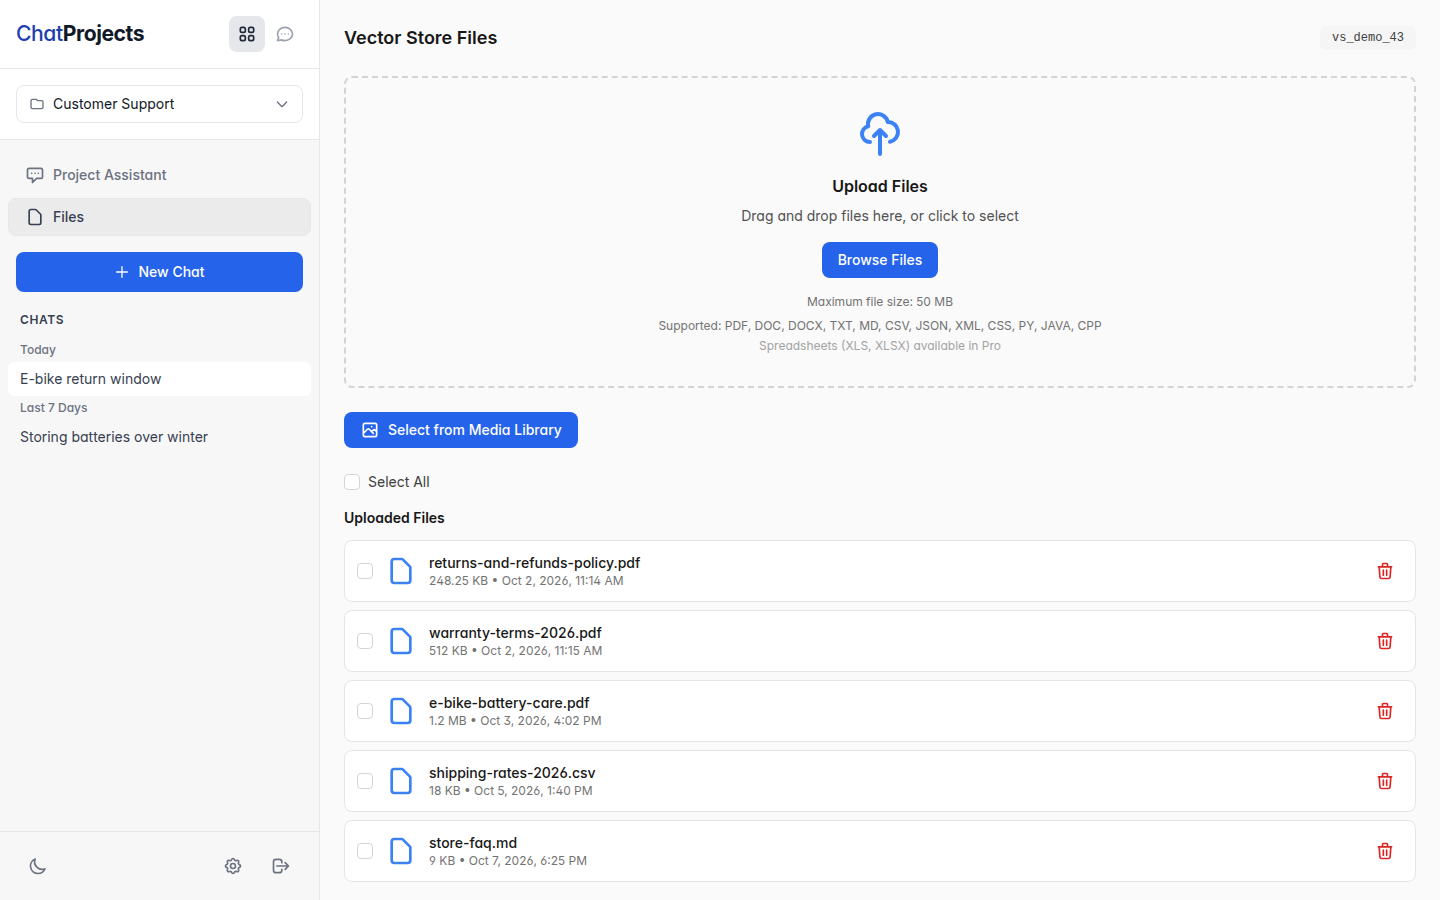Switch to the grid projects view icon

click(247, 34)
